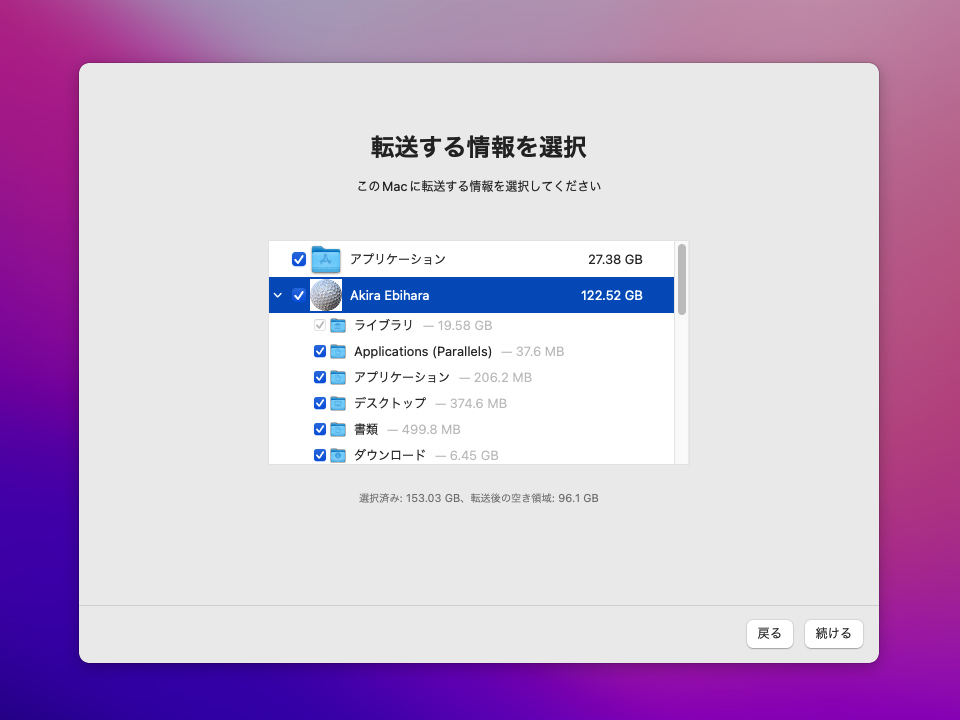Click the デスクトップ folder icon
This screenshot has height=720, width=960.
[338, 403]
